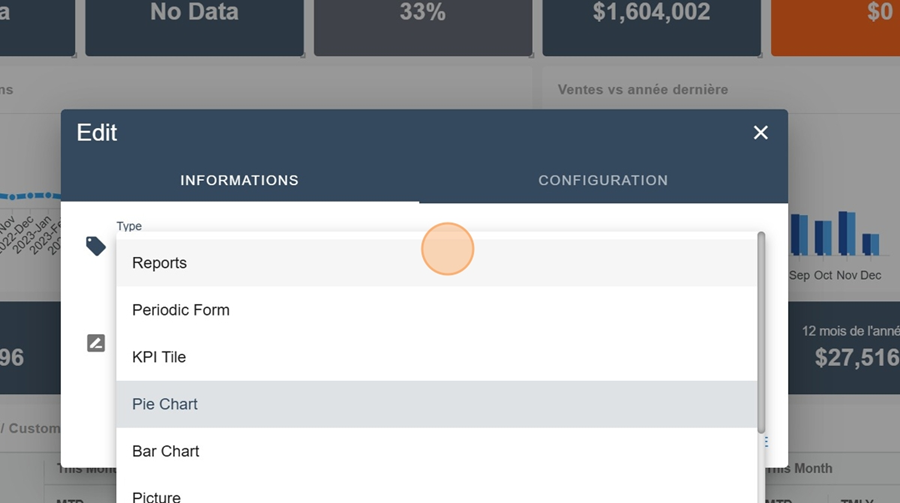Click the dropdown list scrollbar
The height and width of the screenshot is (503, 900).
(761, 330)
